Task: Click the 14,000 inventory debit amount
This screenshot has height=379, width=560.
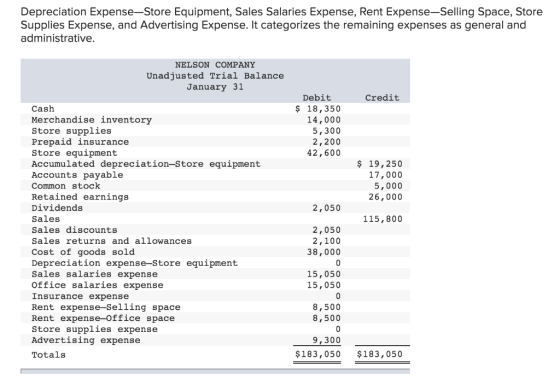Action: (x=324, y=120)
